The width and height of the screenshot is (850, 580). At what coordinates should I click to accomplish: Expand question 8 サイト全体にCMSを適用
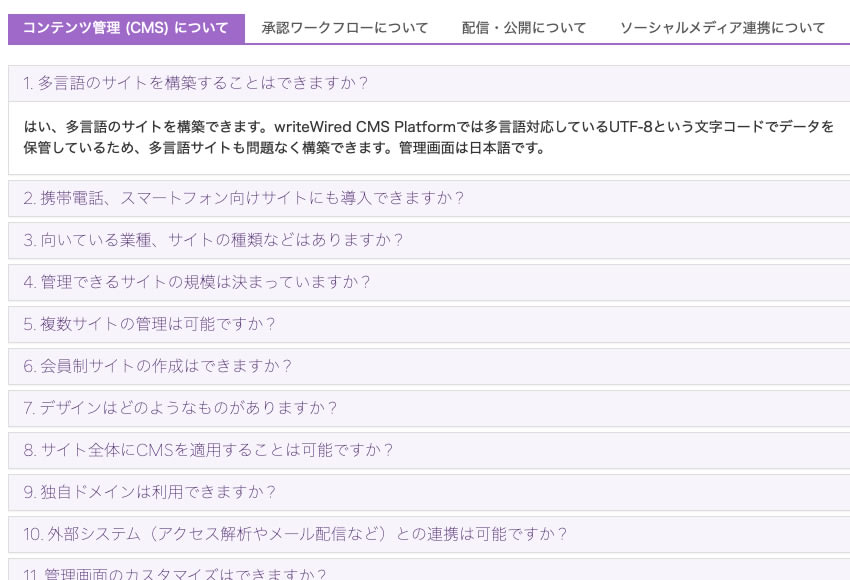click(x=429, y=450)
